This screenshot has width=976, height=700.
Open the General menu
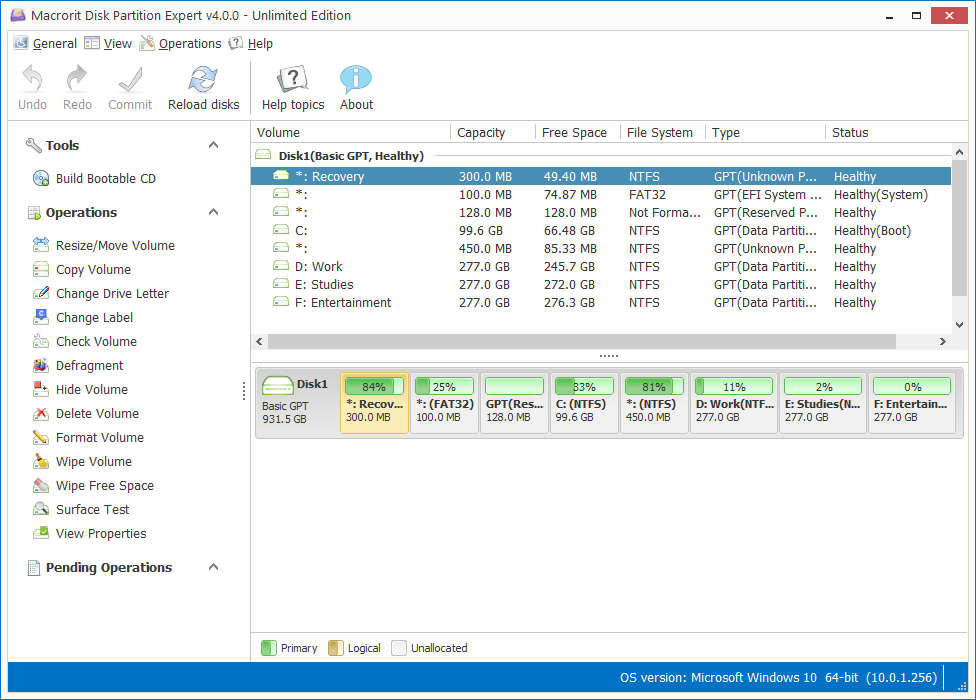[45, 44]
